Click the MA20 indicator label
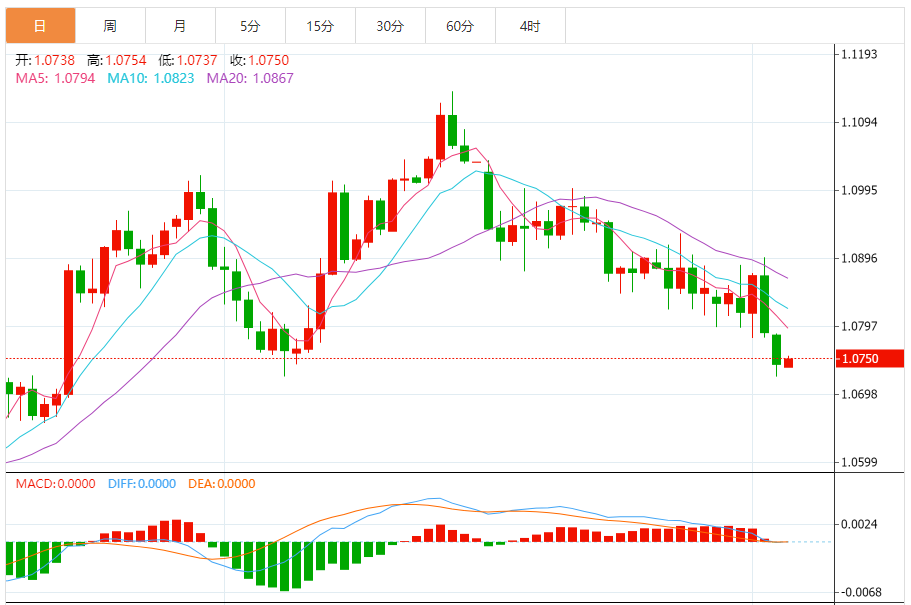This screenshot has height=605, width=911. tap(250, 78)
